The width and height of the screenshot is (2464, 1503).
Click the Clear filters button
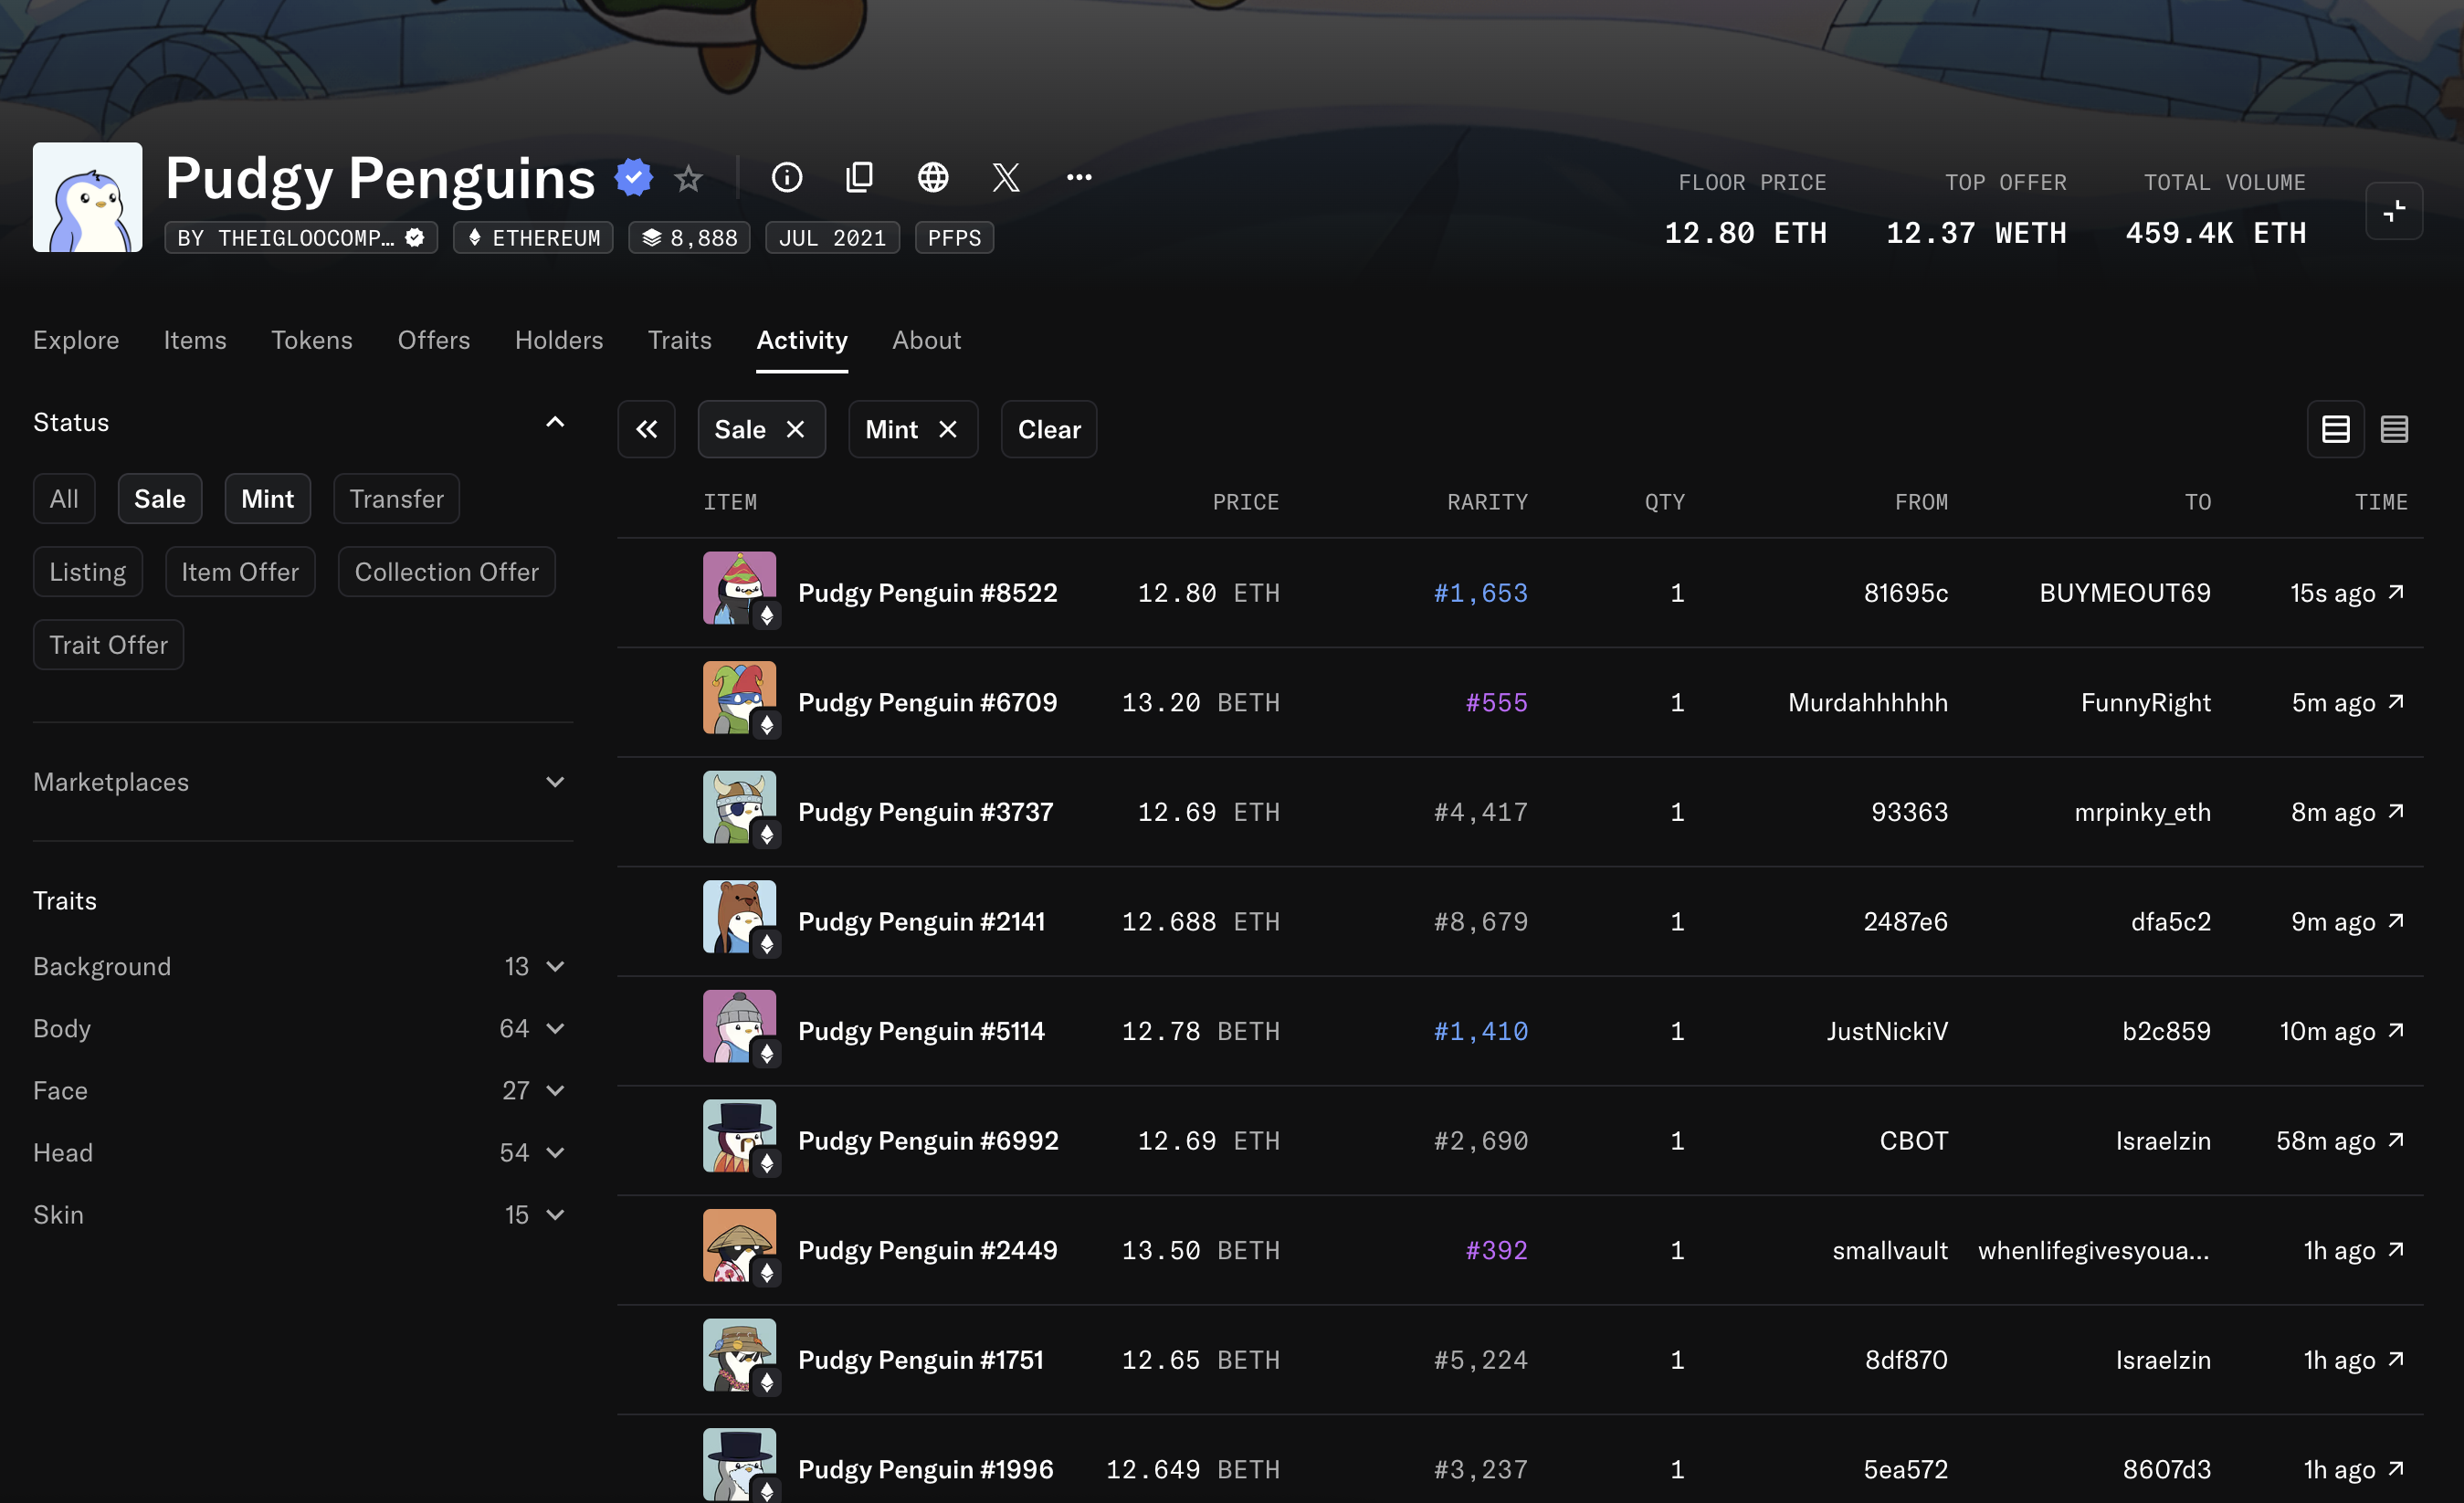pos(1048,429)
